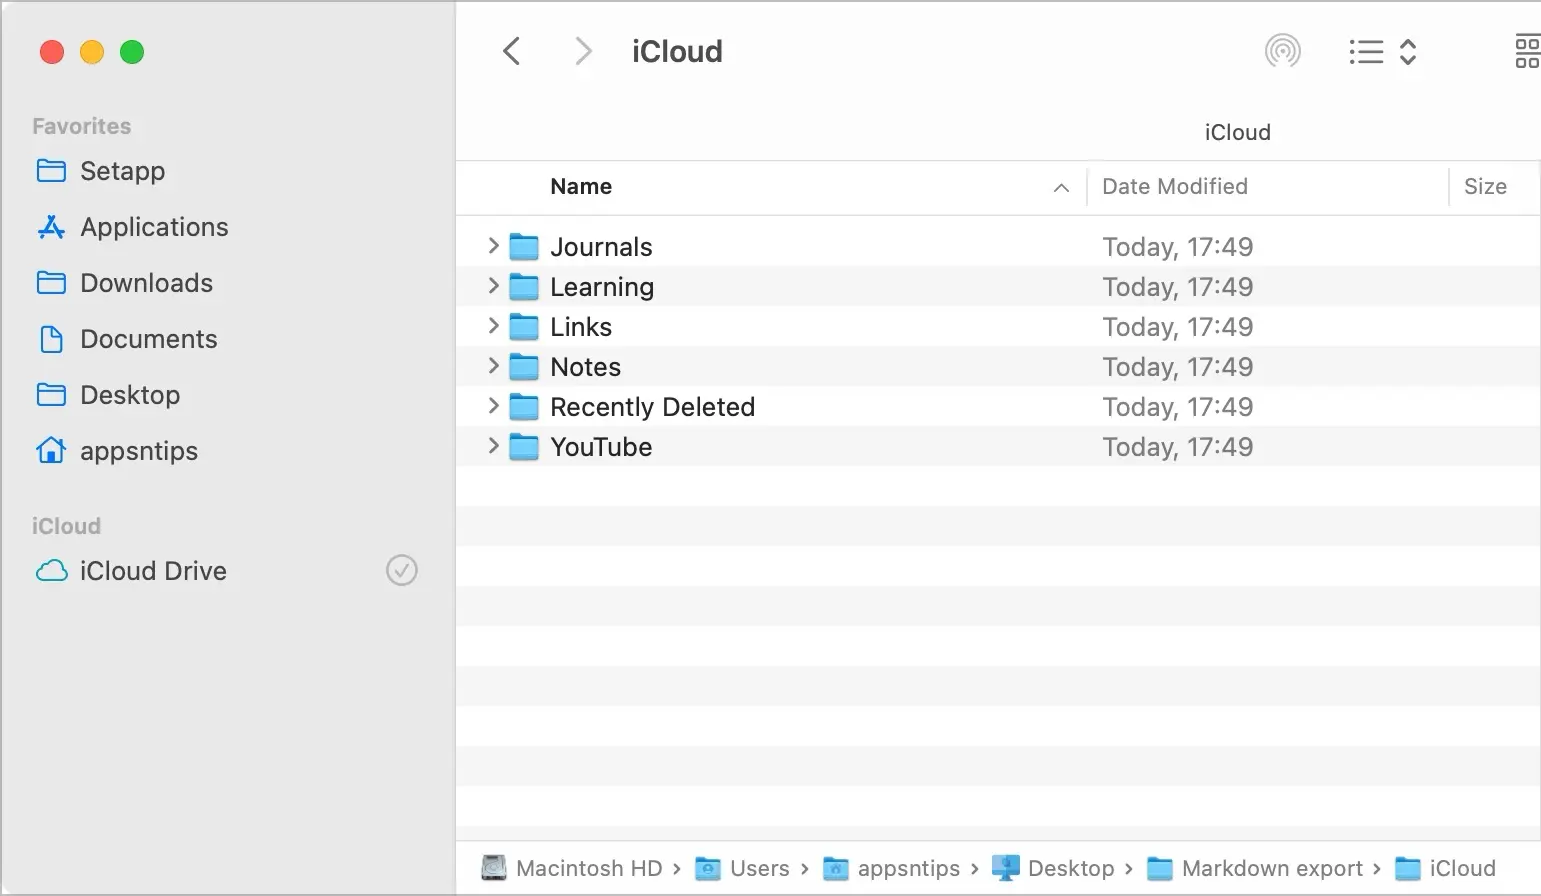Click the iCloud sidebar section header
The width and height of the screenshot is (1541, 896).
[x=66, y=526]
